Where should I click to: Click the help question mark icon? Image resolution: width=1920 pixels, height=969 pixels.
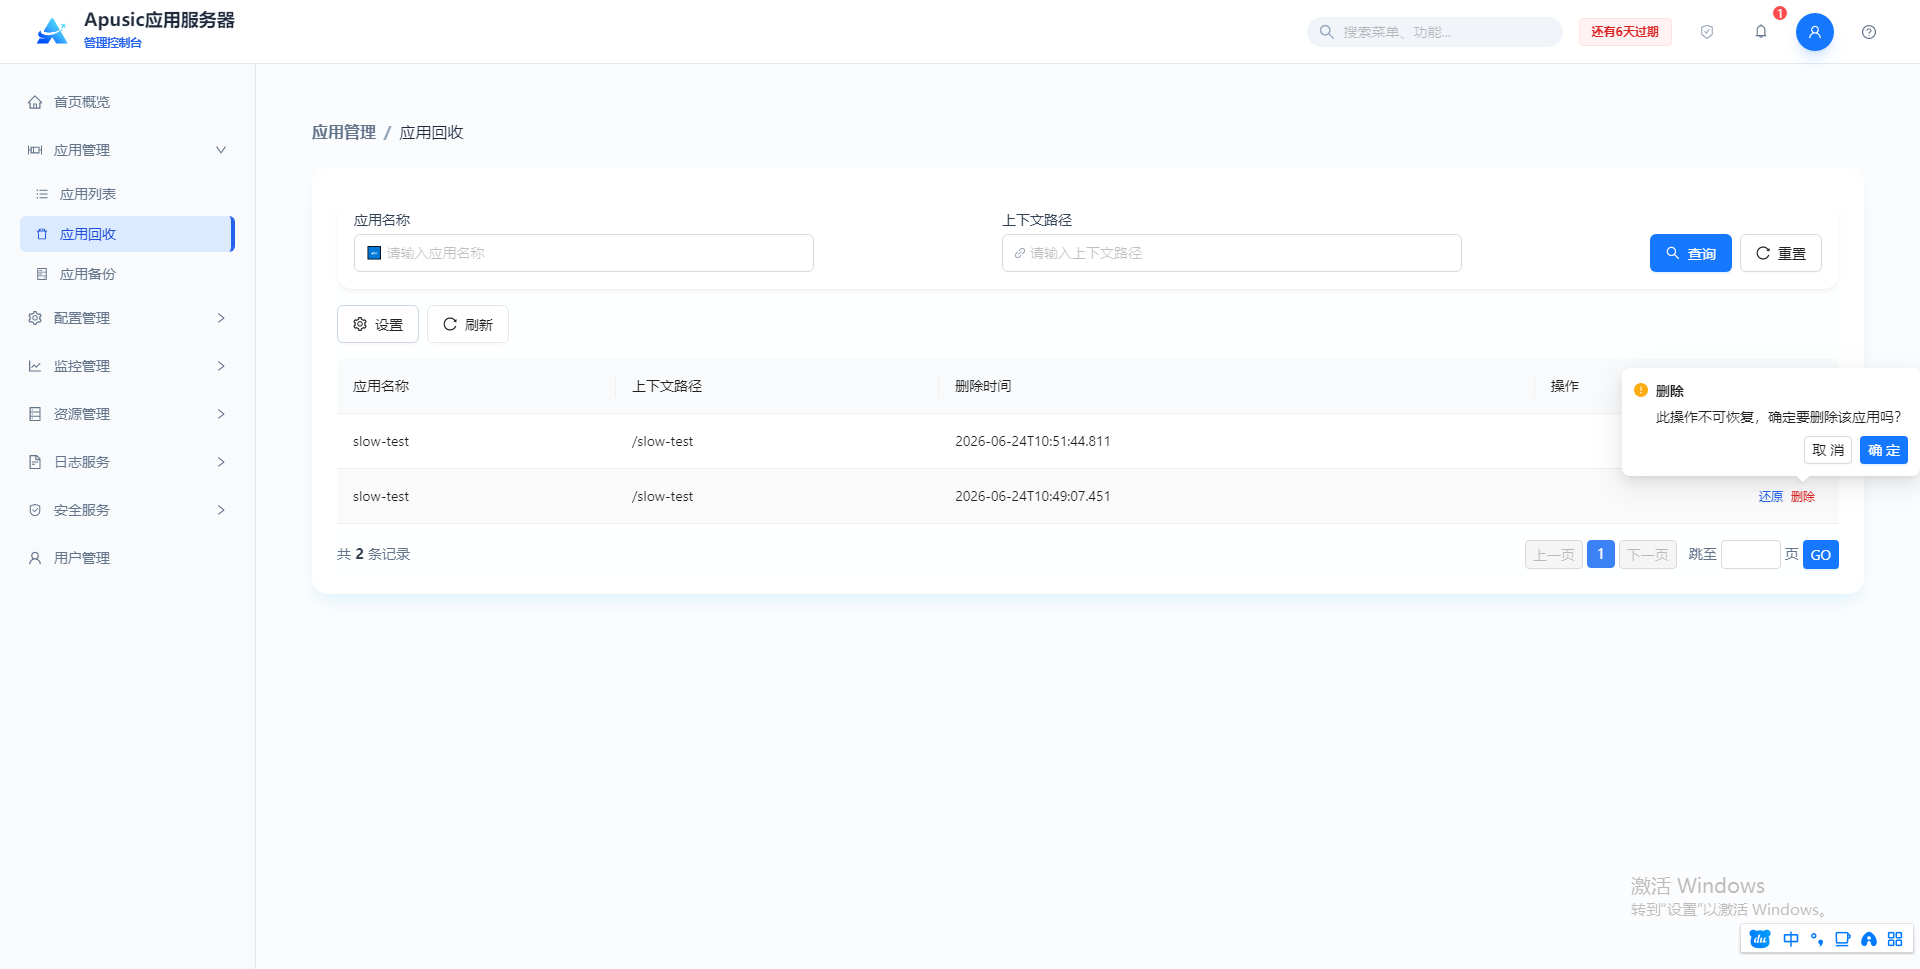1868,32
